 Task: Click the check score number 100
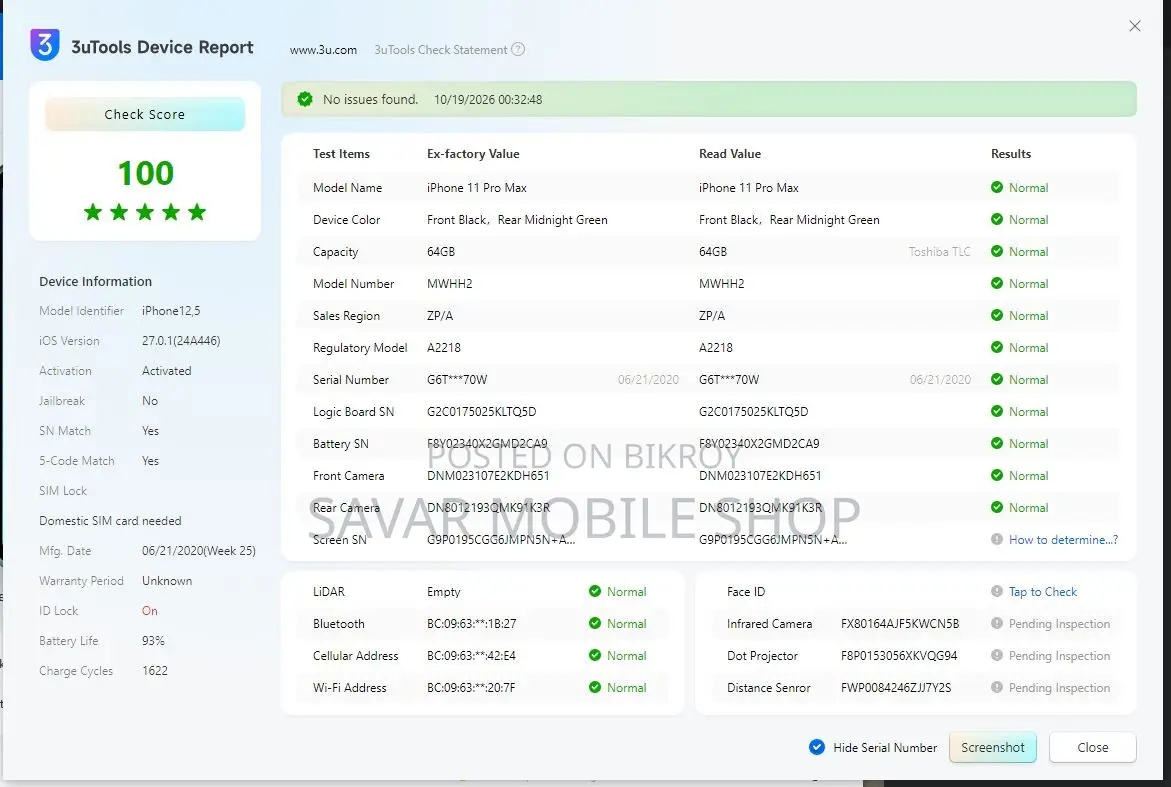pos(146,173)
